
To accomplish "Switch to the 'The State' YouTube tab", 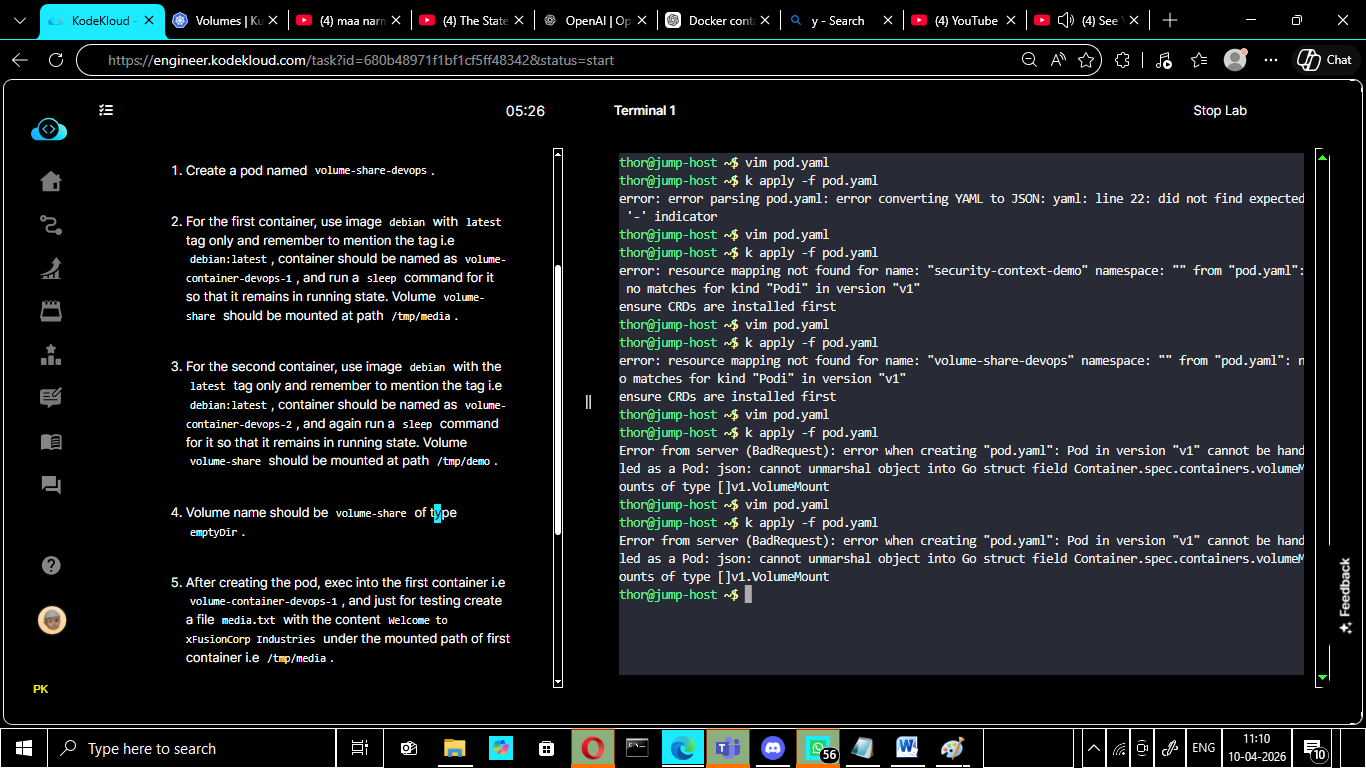I will pos(472,20).
